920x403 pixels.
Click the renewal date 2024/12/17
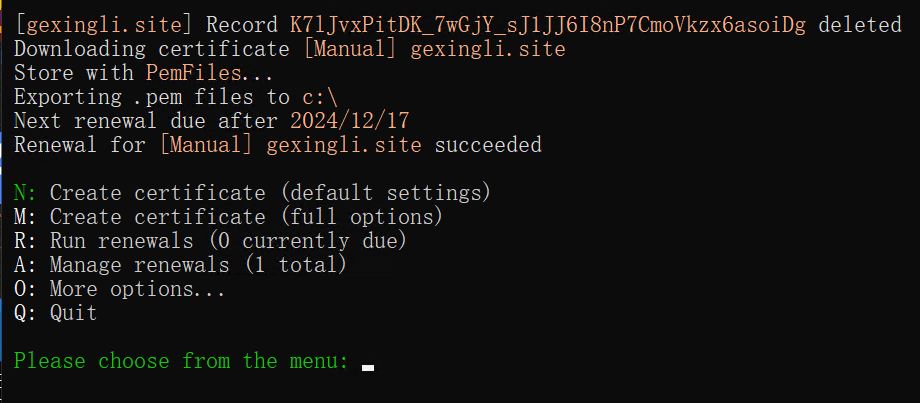click(350, 121)
